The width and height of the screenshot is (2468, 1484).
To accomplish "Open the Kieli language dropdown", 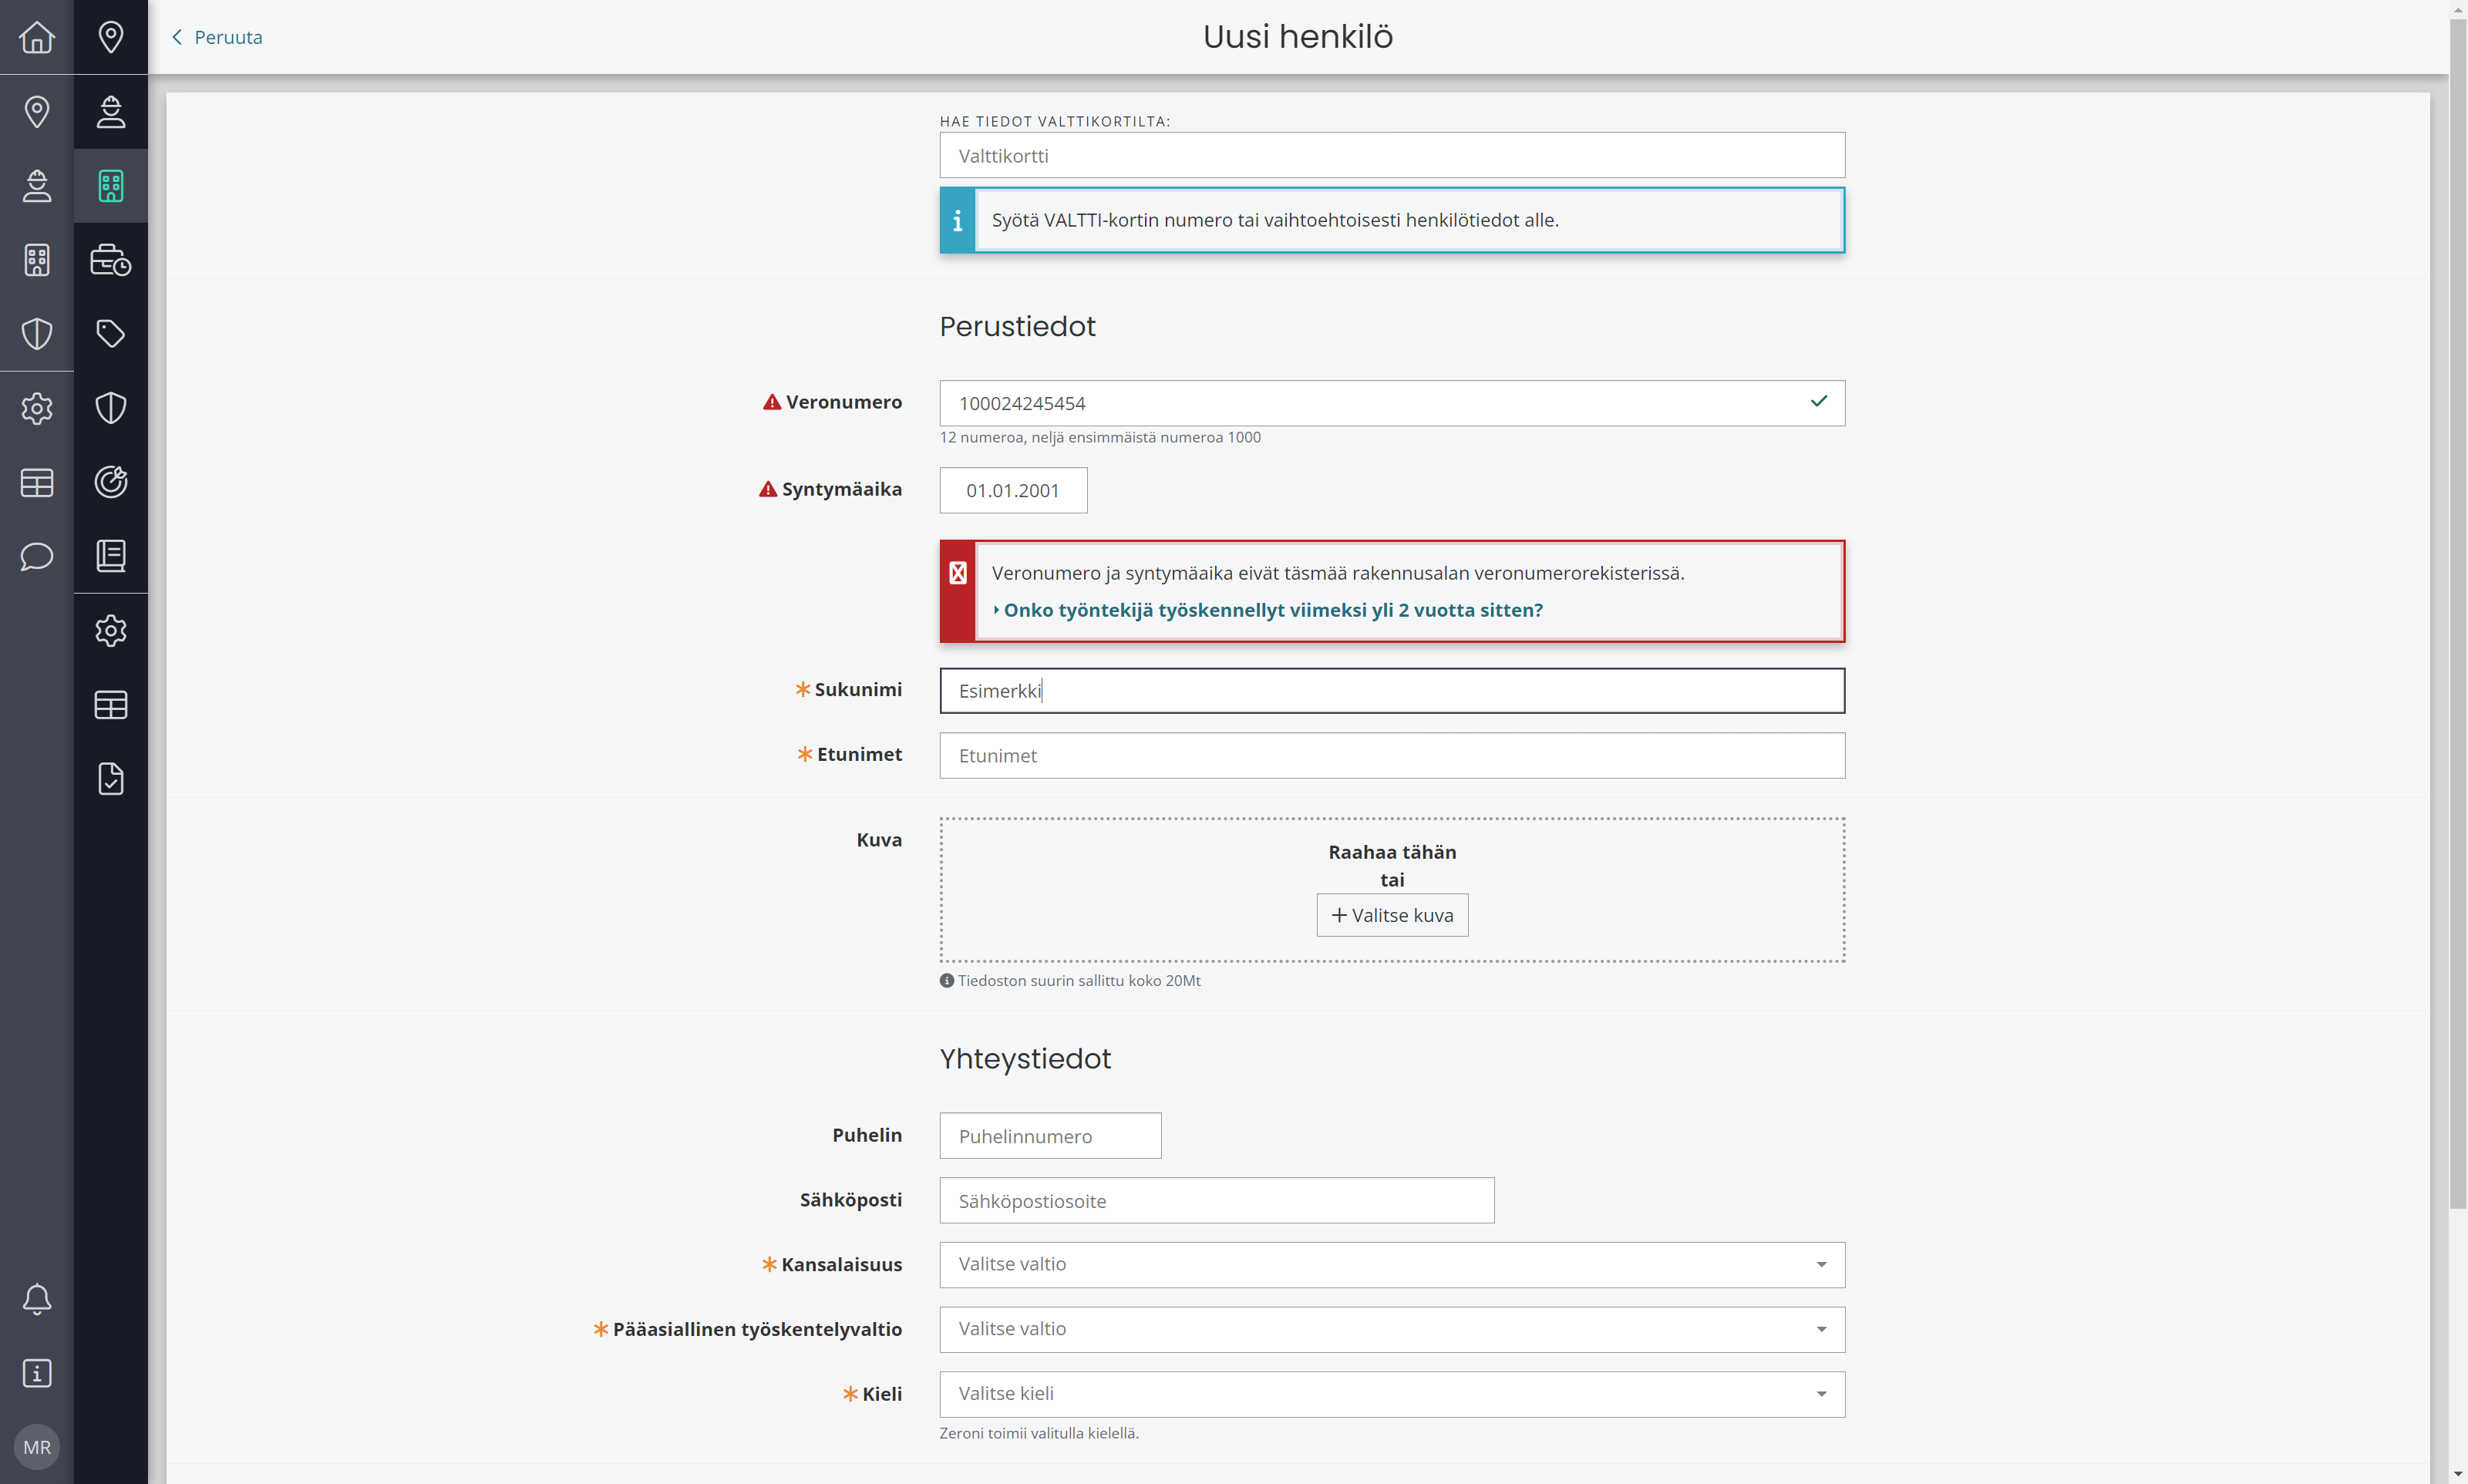I will (x=1392, y=1394).
